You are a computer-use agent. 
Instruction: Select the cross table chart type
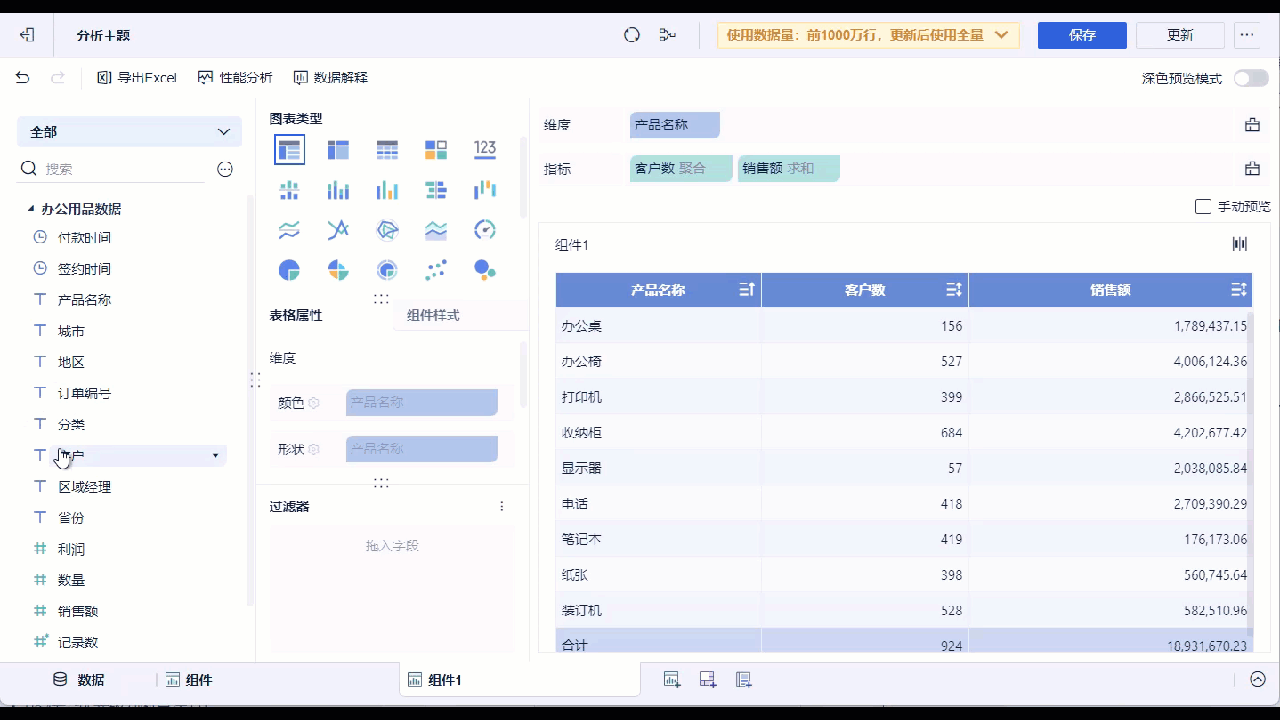click(x=338, y=150)
